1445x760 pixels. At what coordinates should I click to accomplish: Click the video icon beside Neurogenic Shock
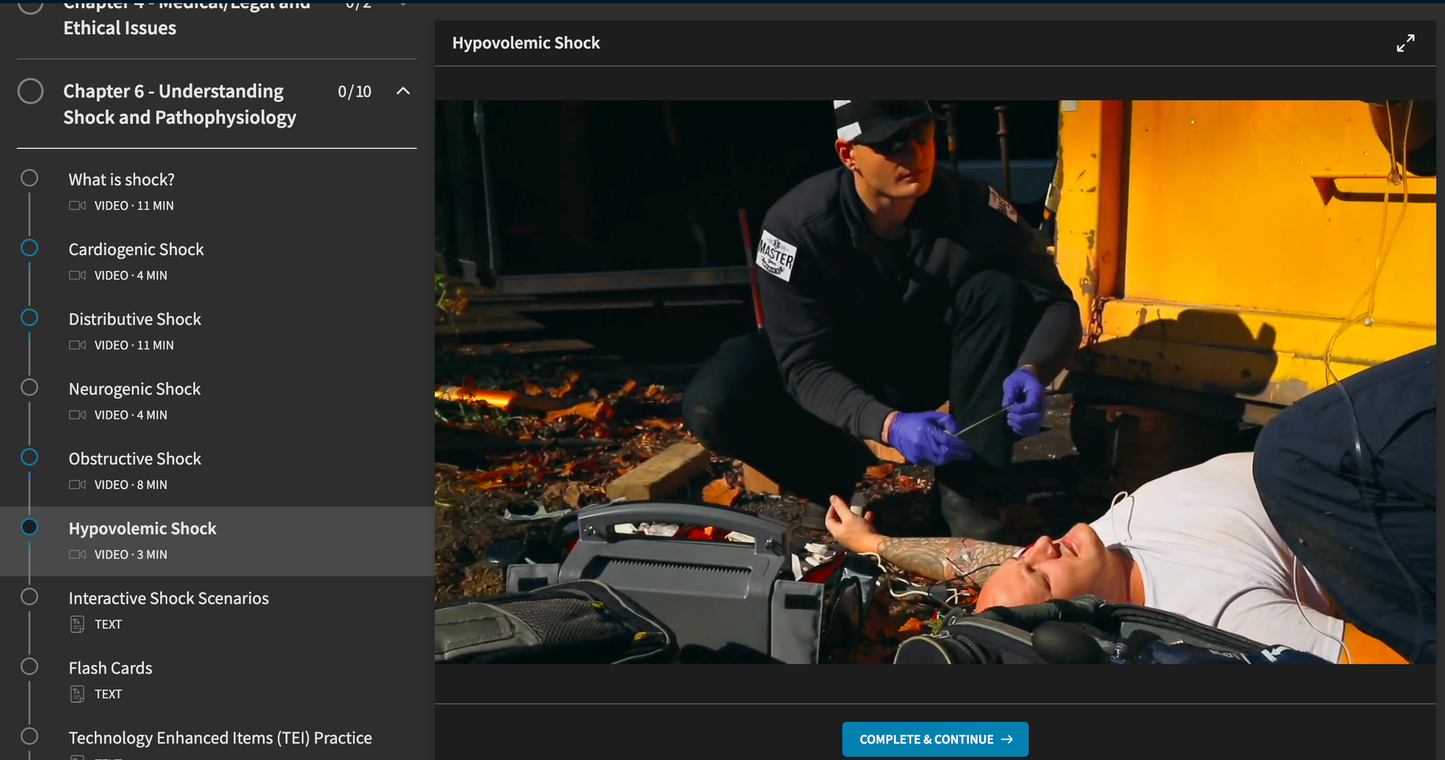77,415
